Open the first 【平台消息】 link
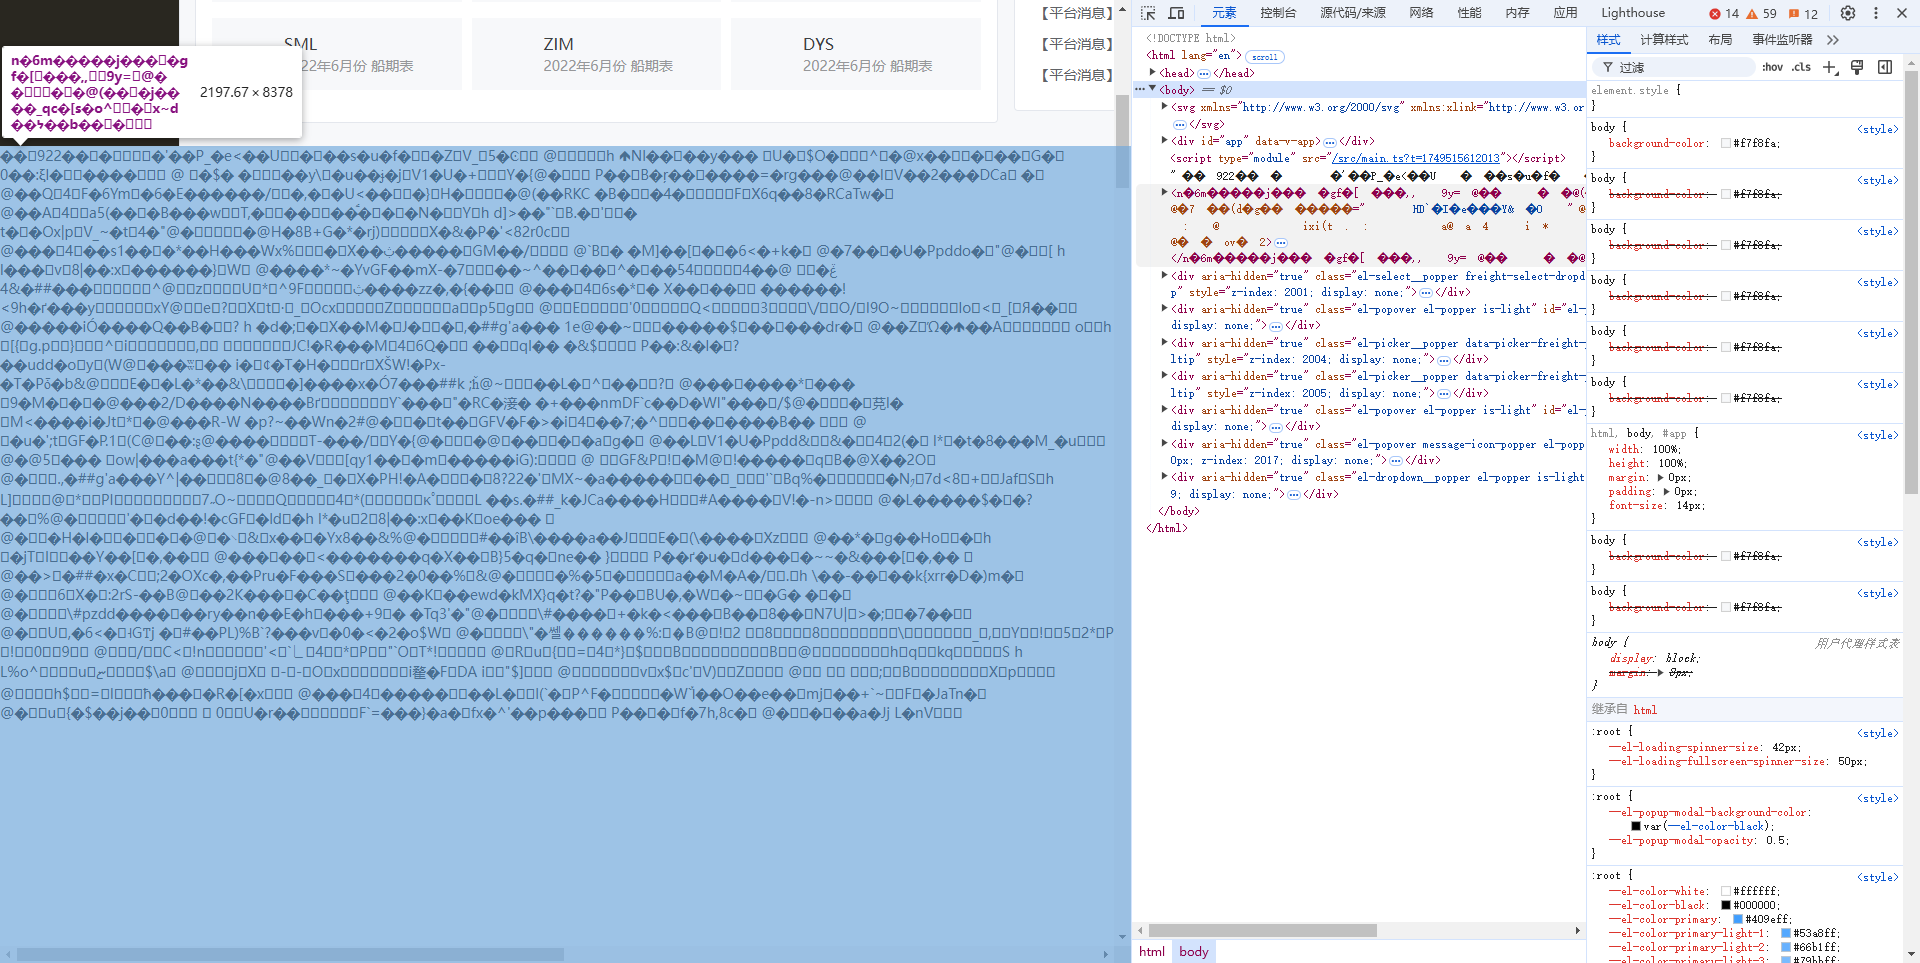Image resolution: width=1920 pixels, height=963 pixels. [x=1075, y=13]
